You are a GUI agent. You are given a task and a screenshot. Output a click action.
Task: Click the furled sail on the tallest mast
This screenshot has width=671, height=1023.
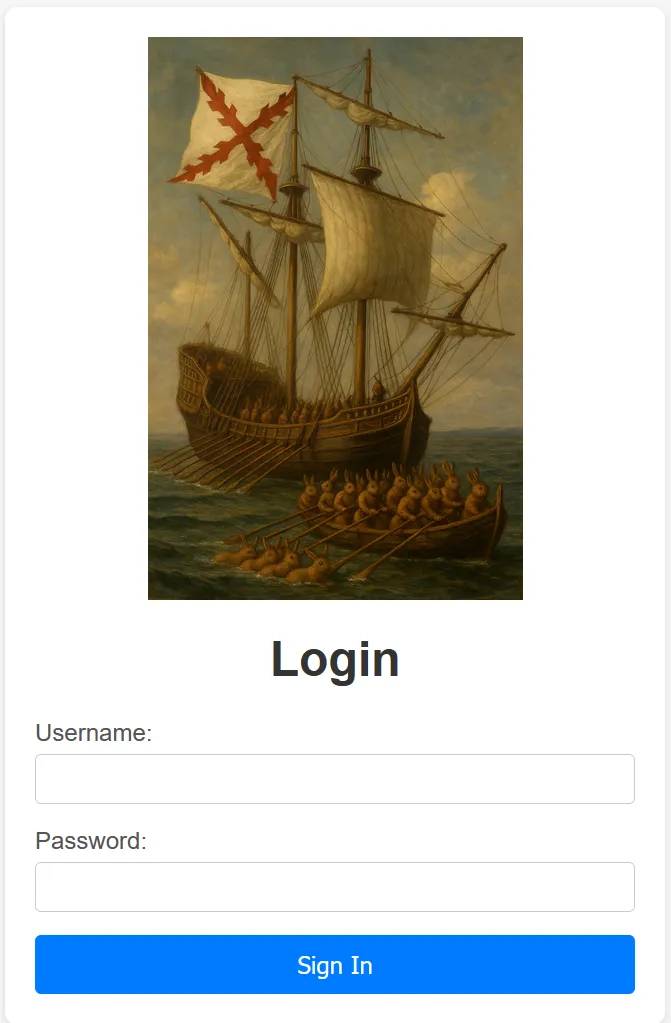(x=372, y=108)
